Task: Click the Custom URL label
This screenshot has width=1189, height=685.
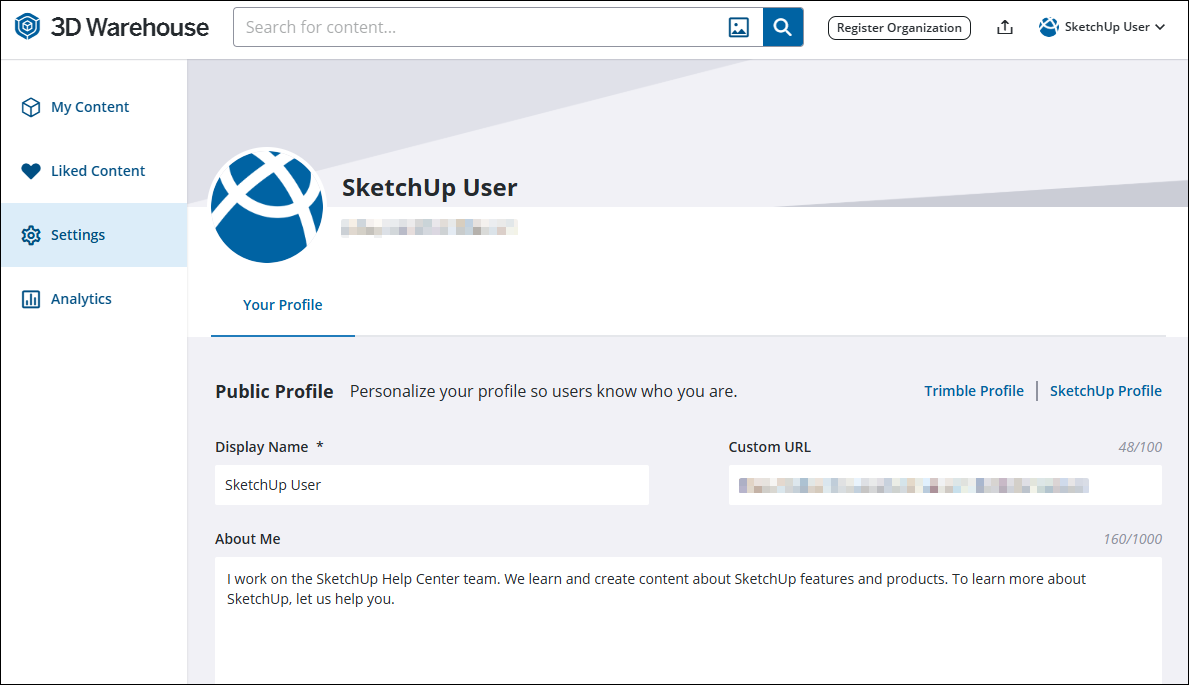Action: [x=770, y=447]
